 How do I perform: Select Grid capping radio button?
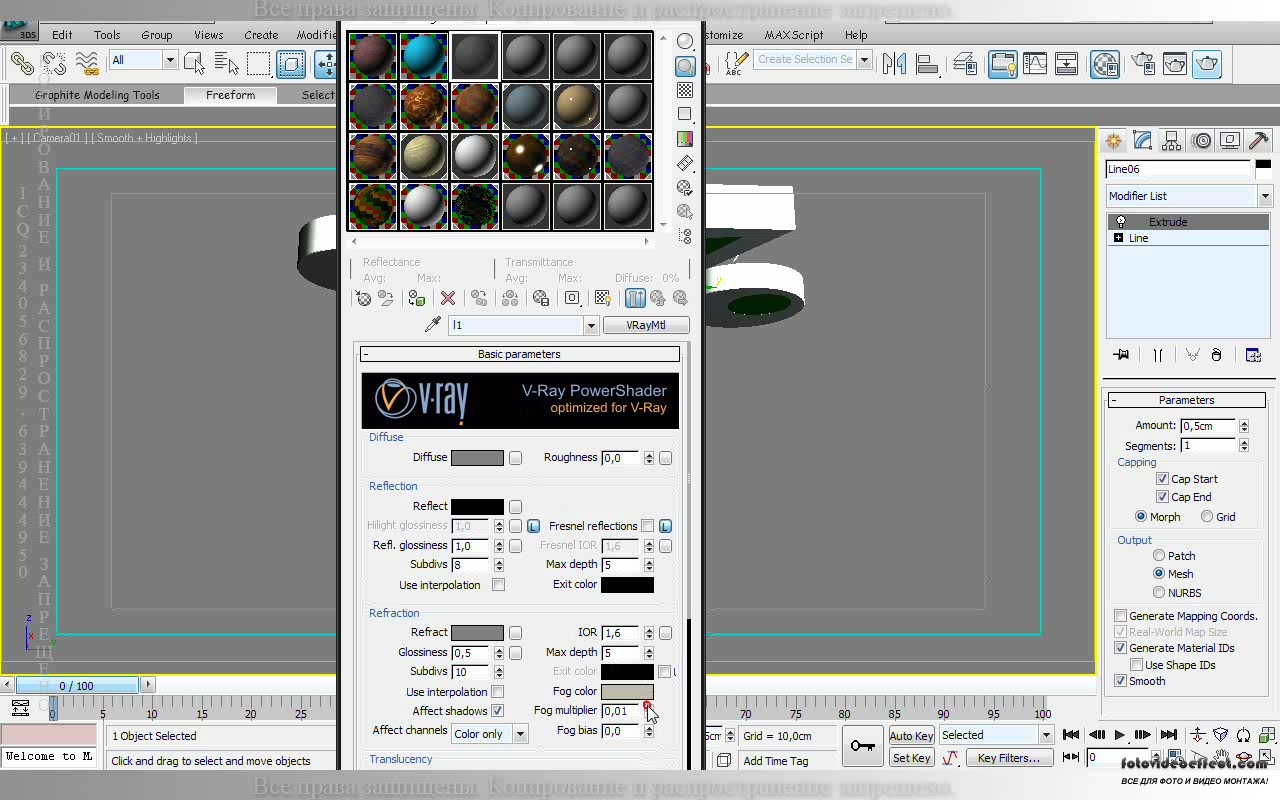coord(1207,517)
